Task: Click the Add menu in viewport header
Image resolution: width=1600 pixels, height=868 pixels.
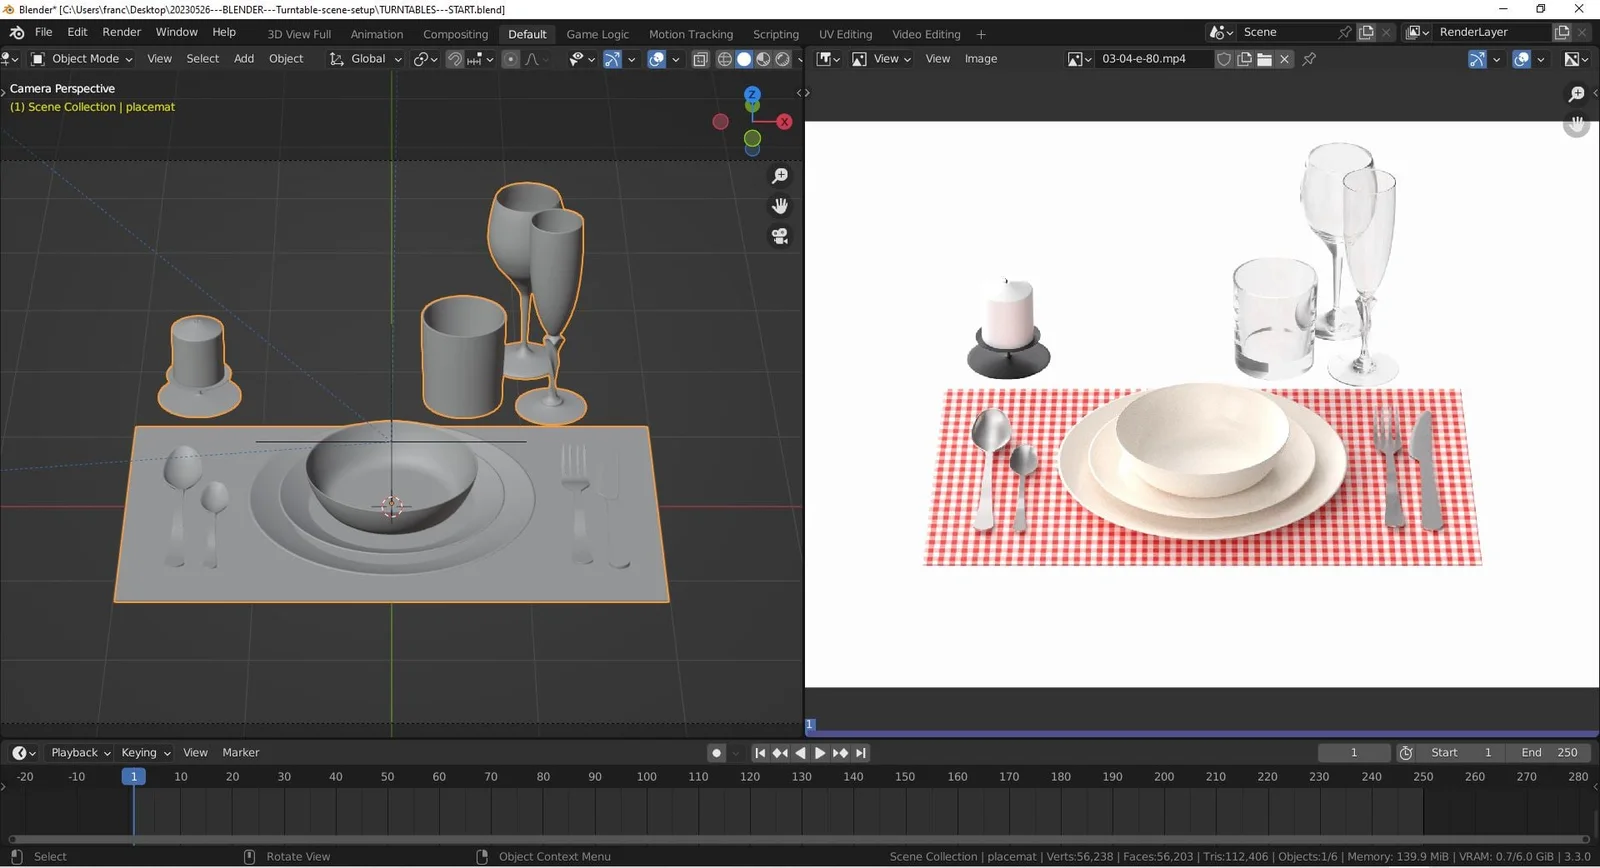Action: click(x=244, y=59)
